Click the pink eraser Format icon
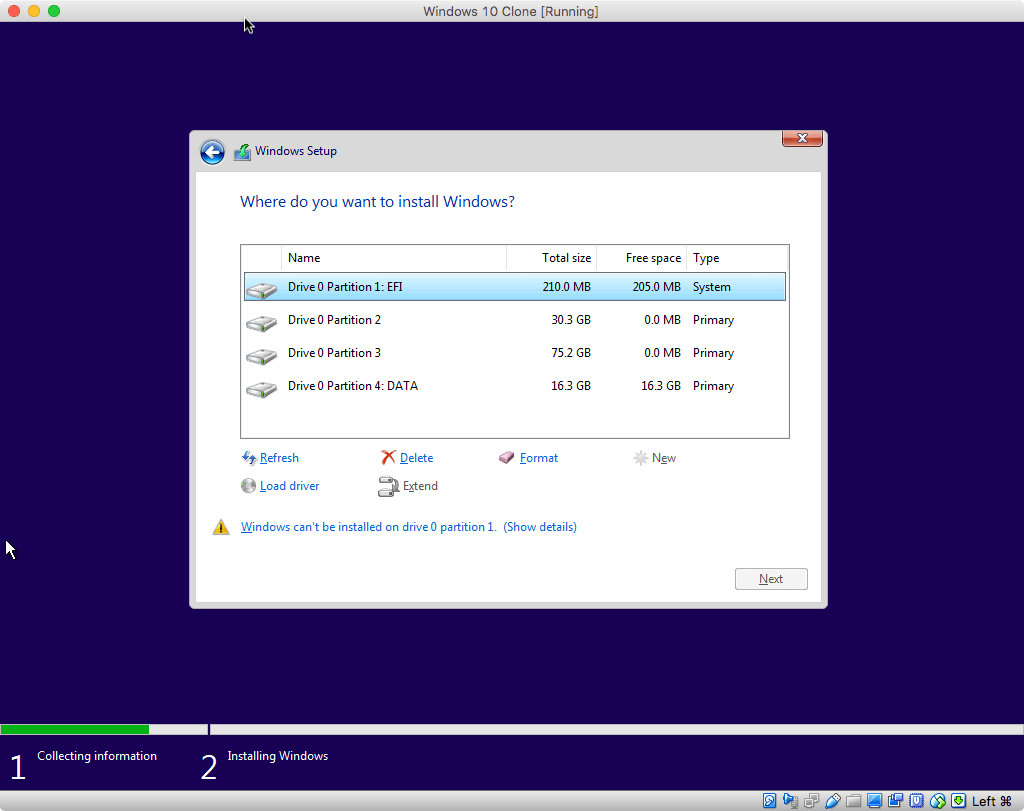This screenshot has width=1024, height=811. point(507,458)
